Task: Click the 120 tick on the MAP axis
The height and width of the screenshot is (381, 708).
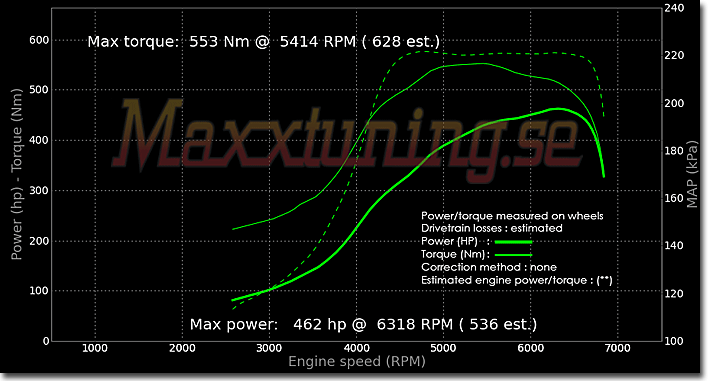Action: (674, 293)
